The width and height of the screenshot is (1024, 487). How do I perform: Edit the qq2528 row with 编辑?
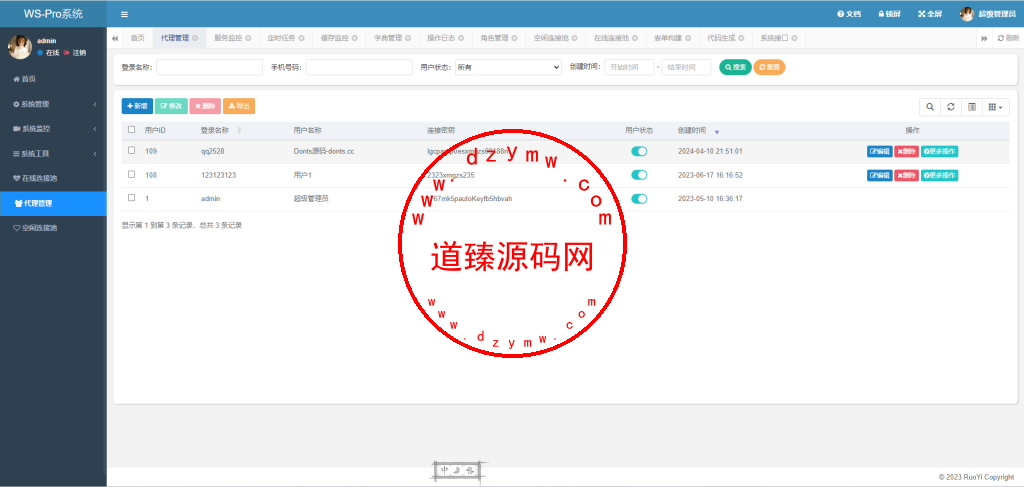879,151
